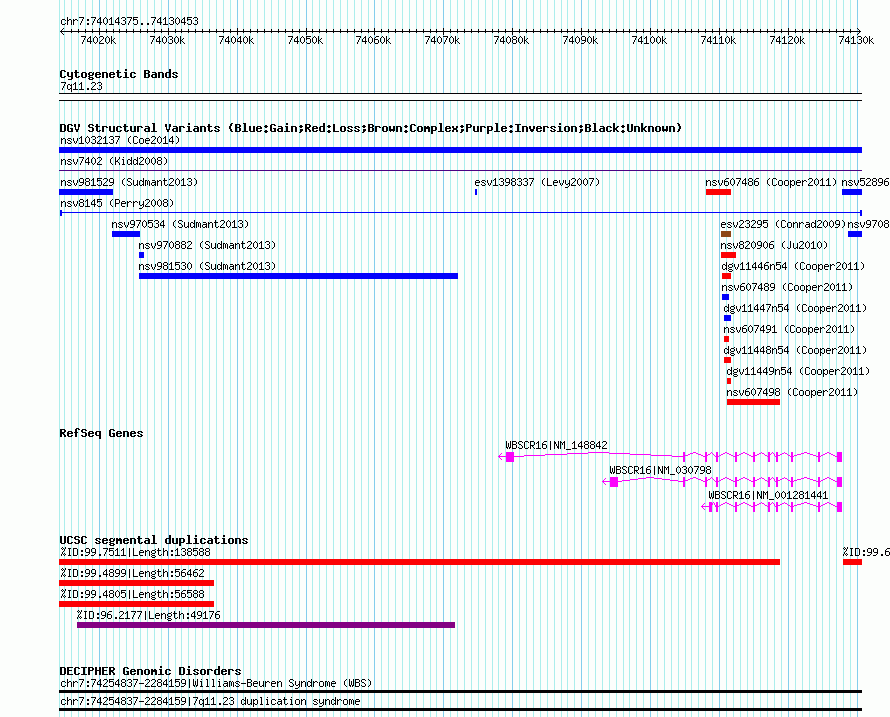Click the %ID:96.2177|Length:49176 label
Image resolution: width=890 pixels, height=717 pixels.
point(149,615)
